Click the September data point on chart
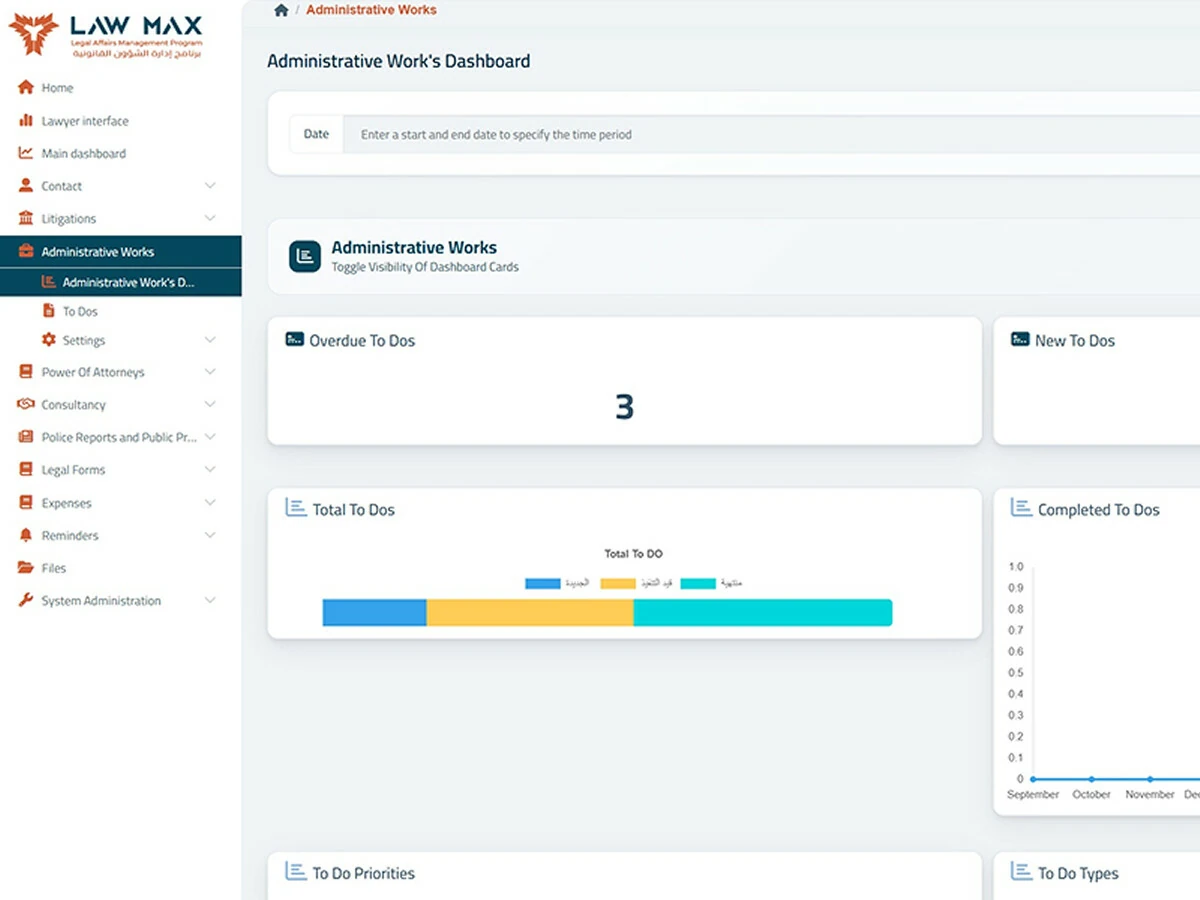The height and width of the screenshot is (900, 1200). coord(1033,779)
